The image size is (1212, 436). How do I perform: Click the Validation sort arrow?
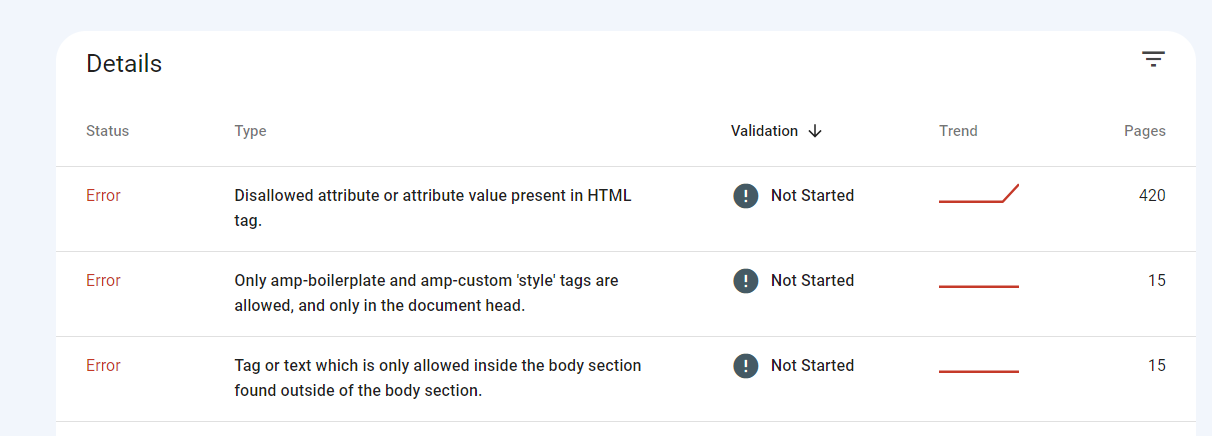coord(815,131)
